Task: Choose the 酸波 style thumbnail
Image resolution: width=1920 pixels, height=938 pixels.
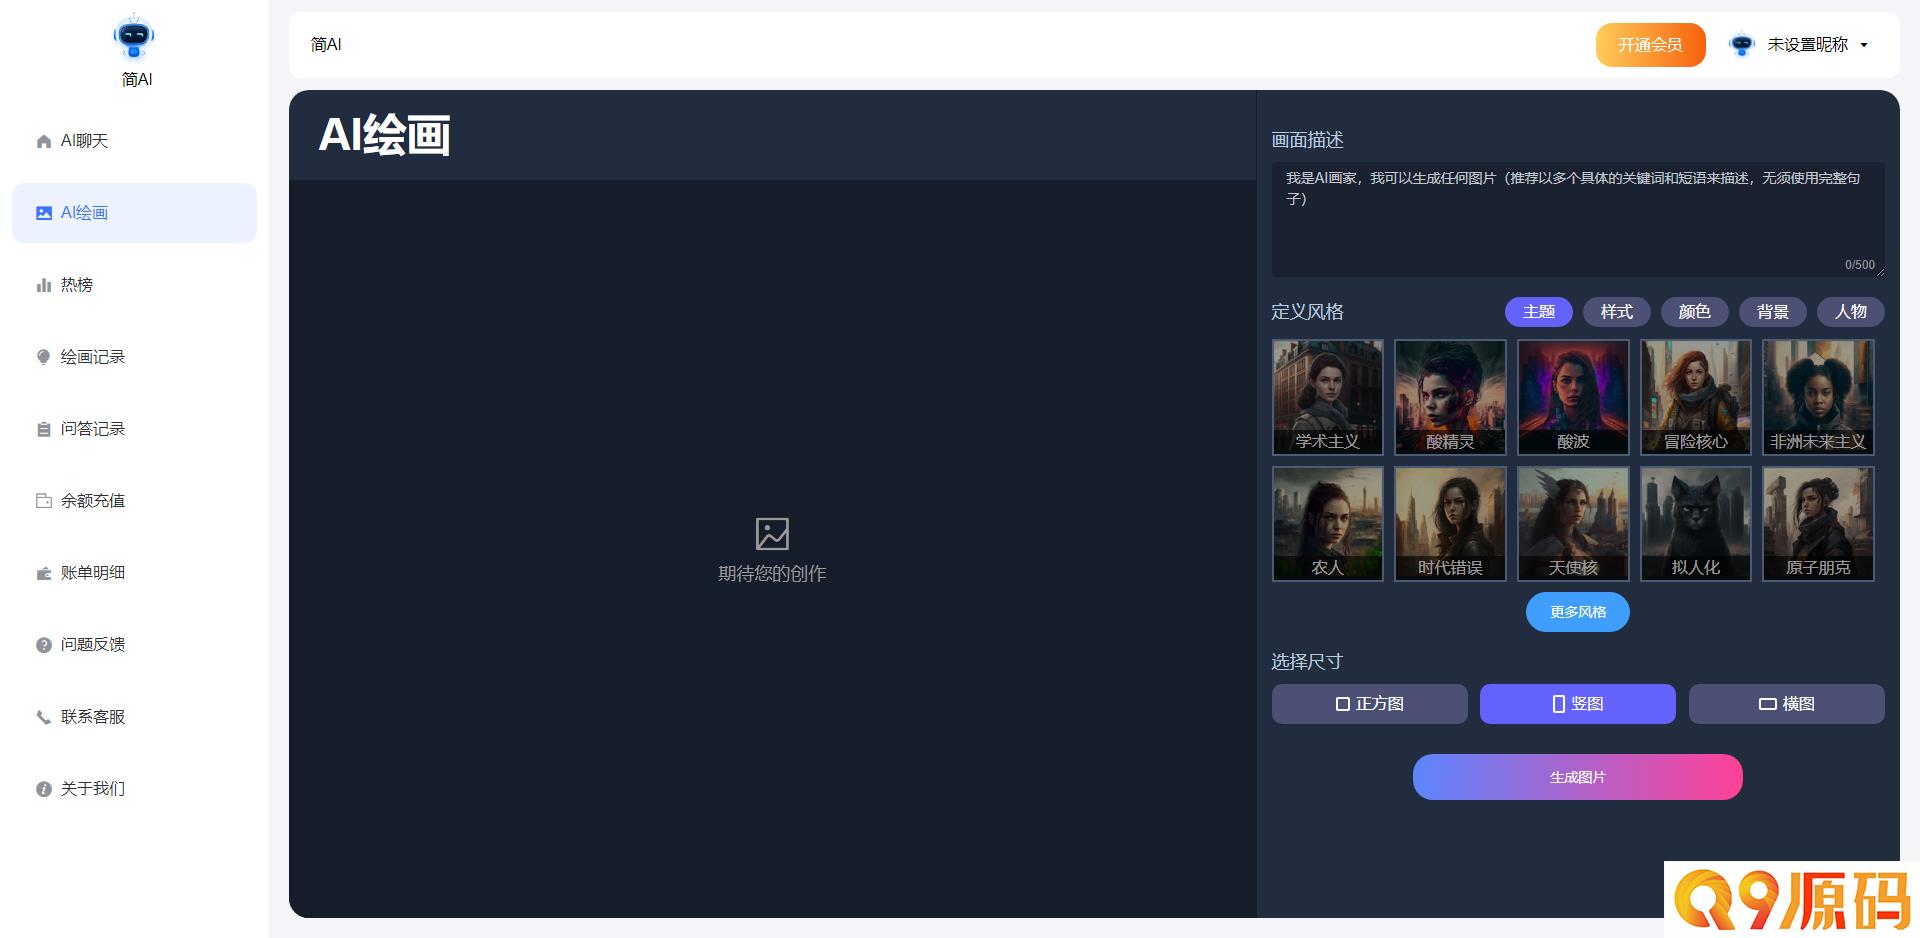Action: point(1573,397)
